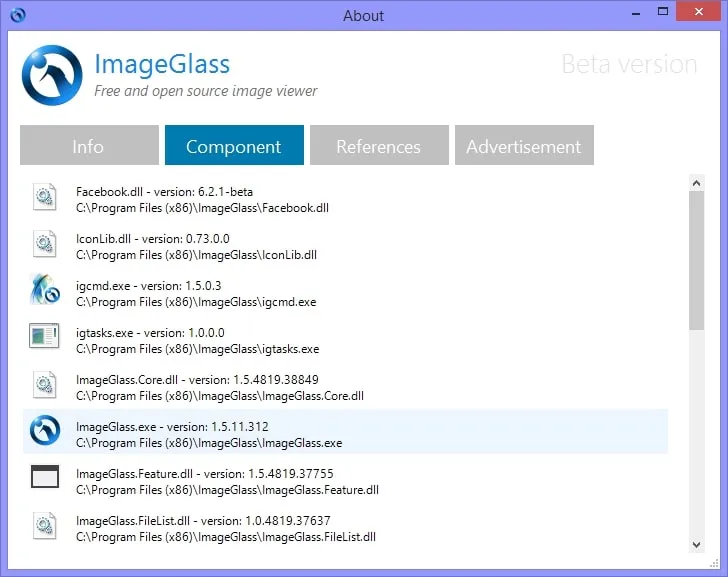Click 'Free and open source image viewer' subtitle
The width and height of the screenshot is (728, 577).
pos(206,91)
